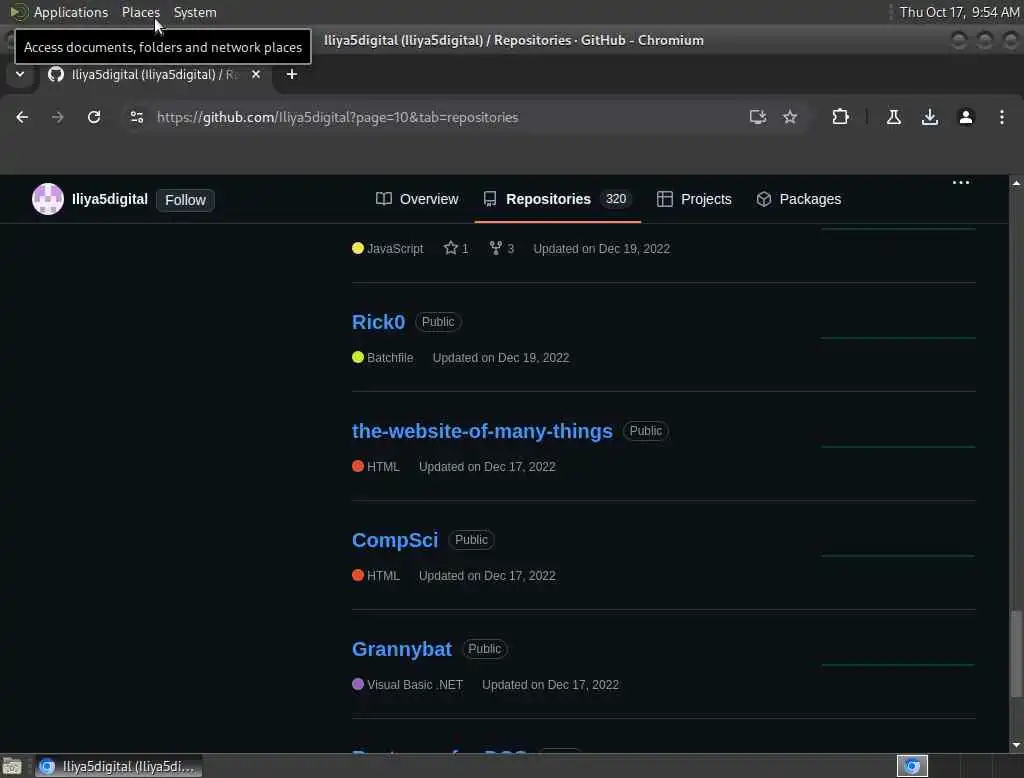This screenshot has height=778, width=1024.
Task: Open the Grannybat repository
Action: pos(402,649)
